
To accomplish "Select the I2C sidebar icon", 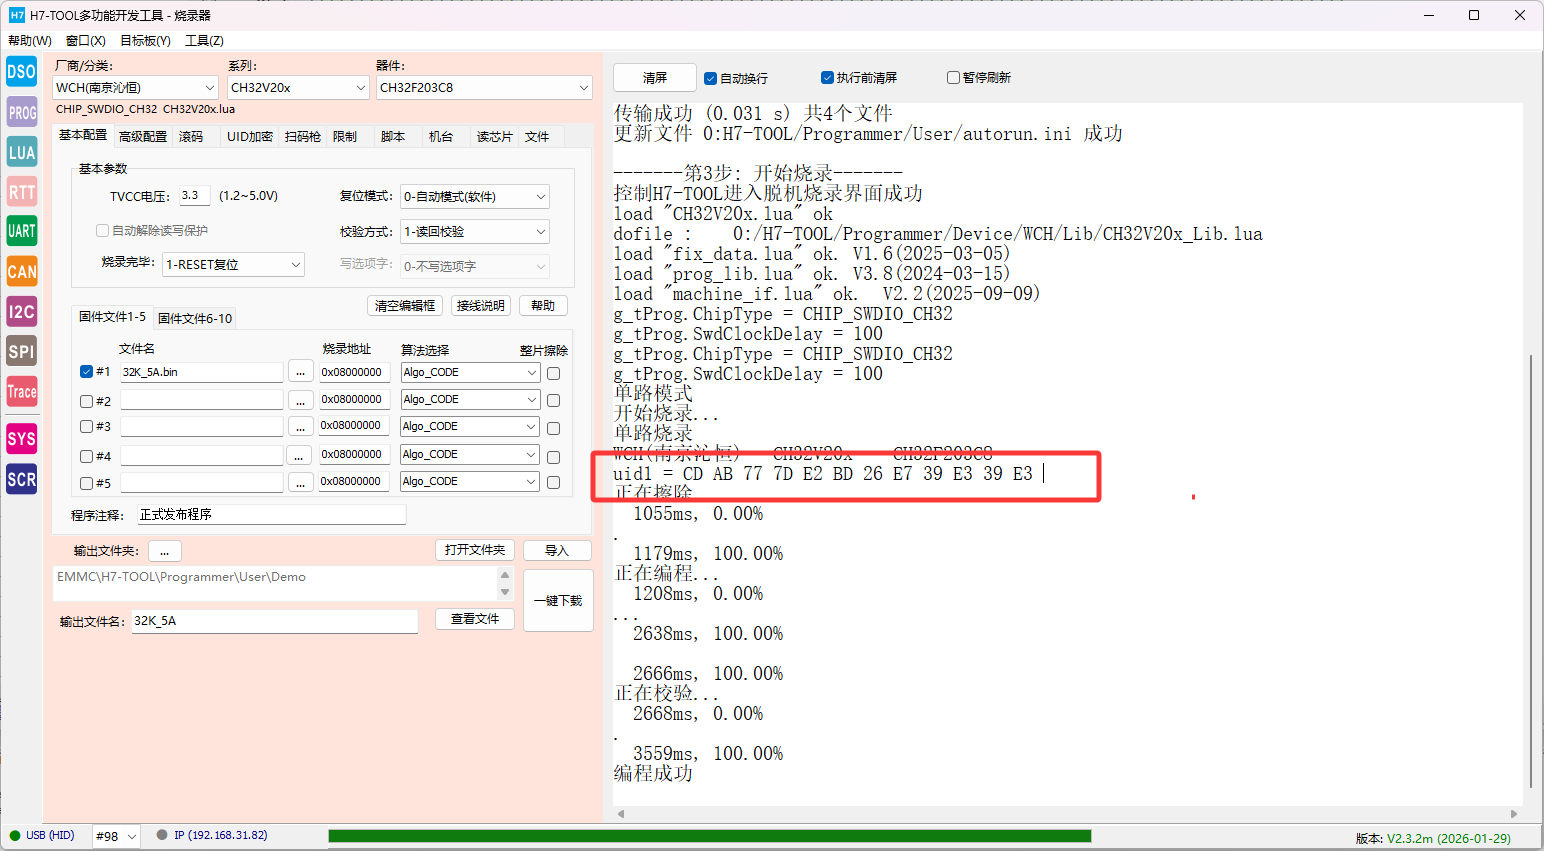I will pos(21,312).
